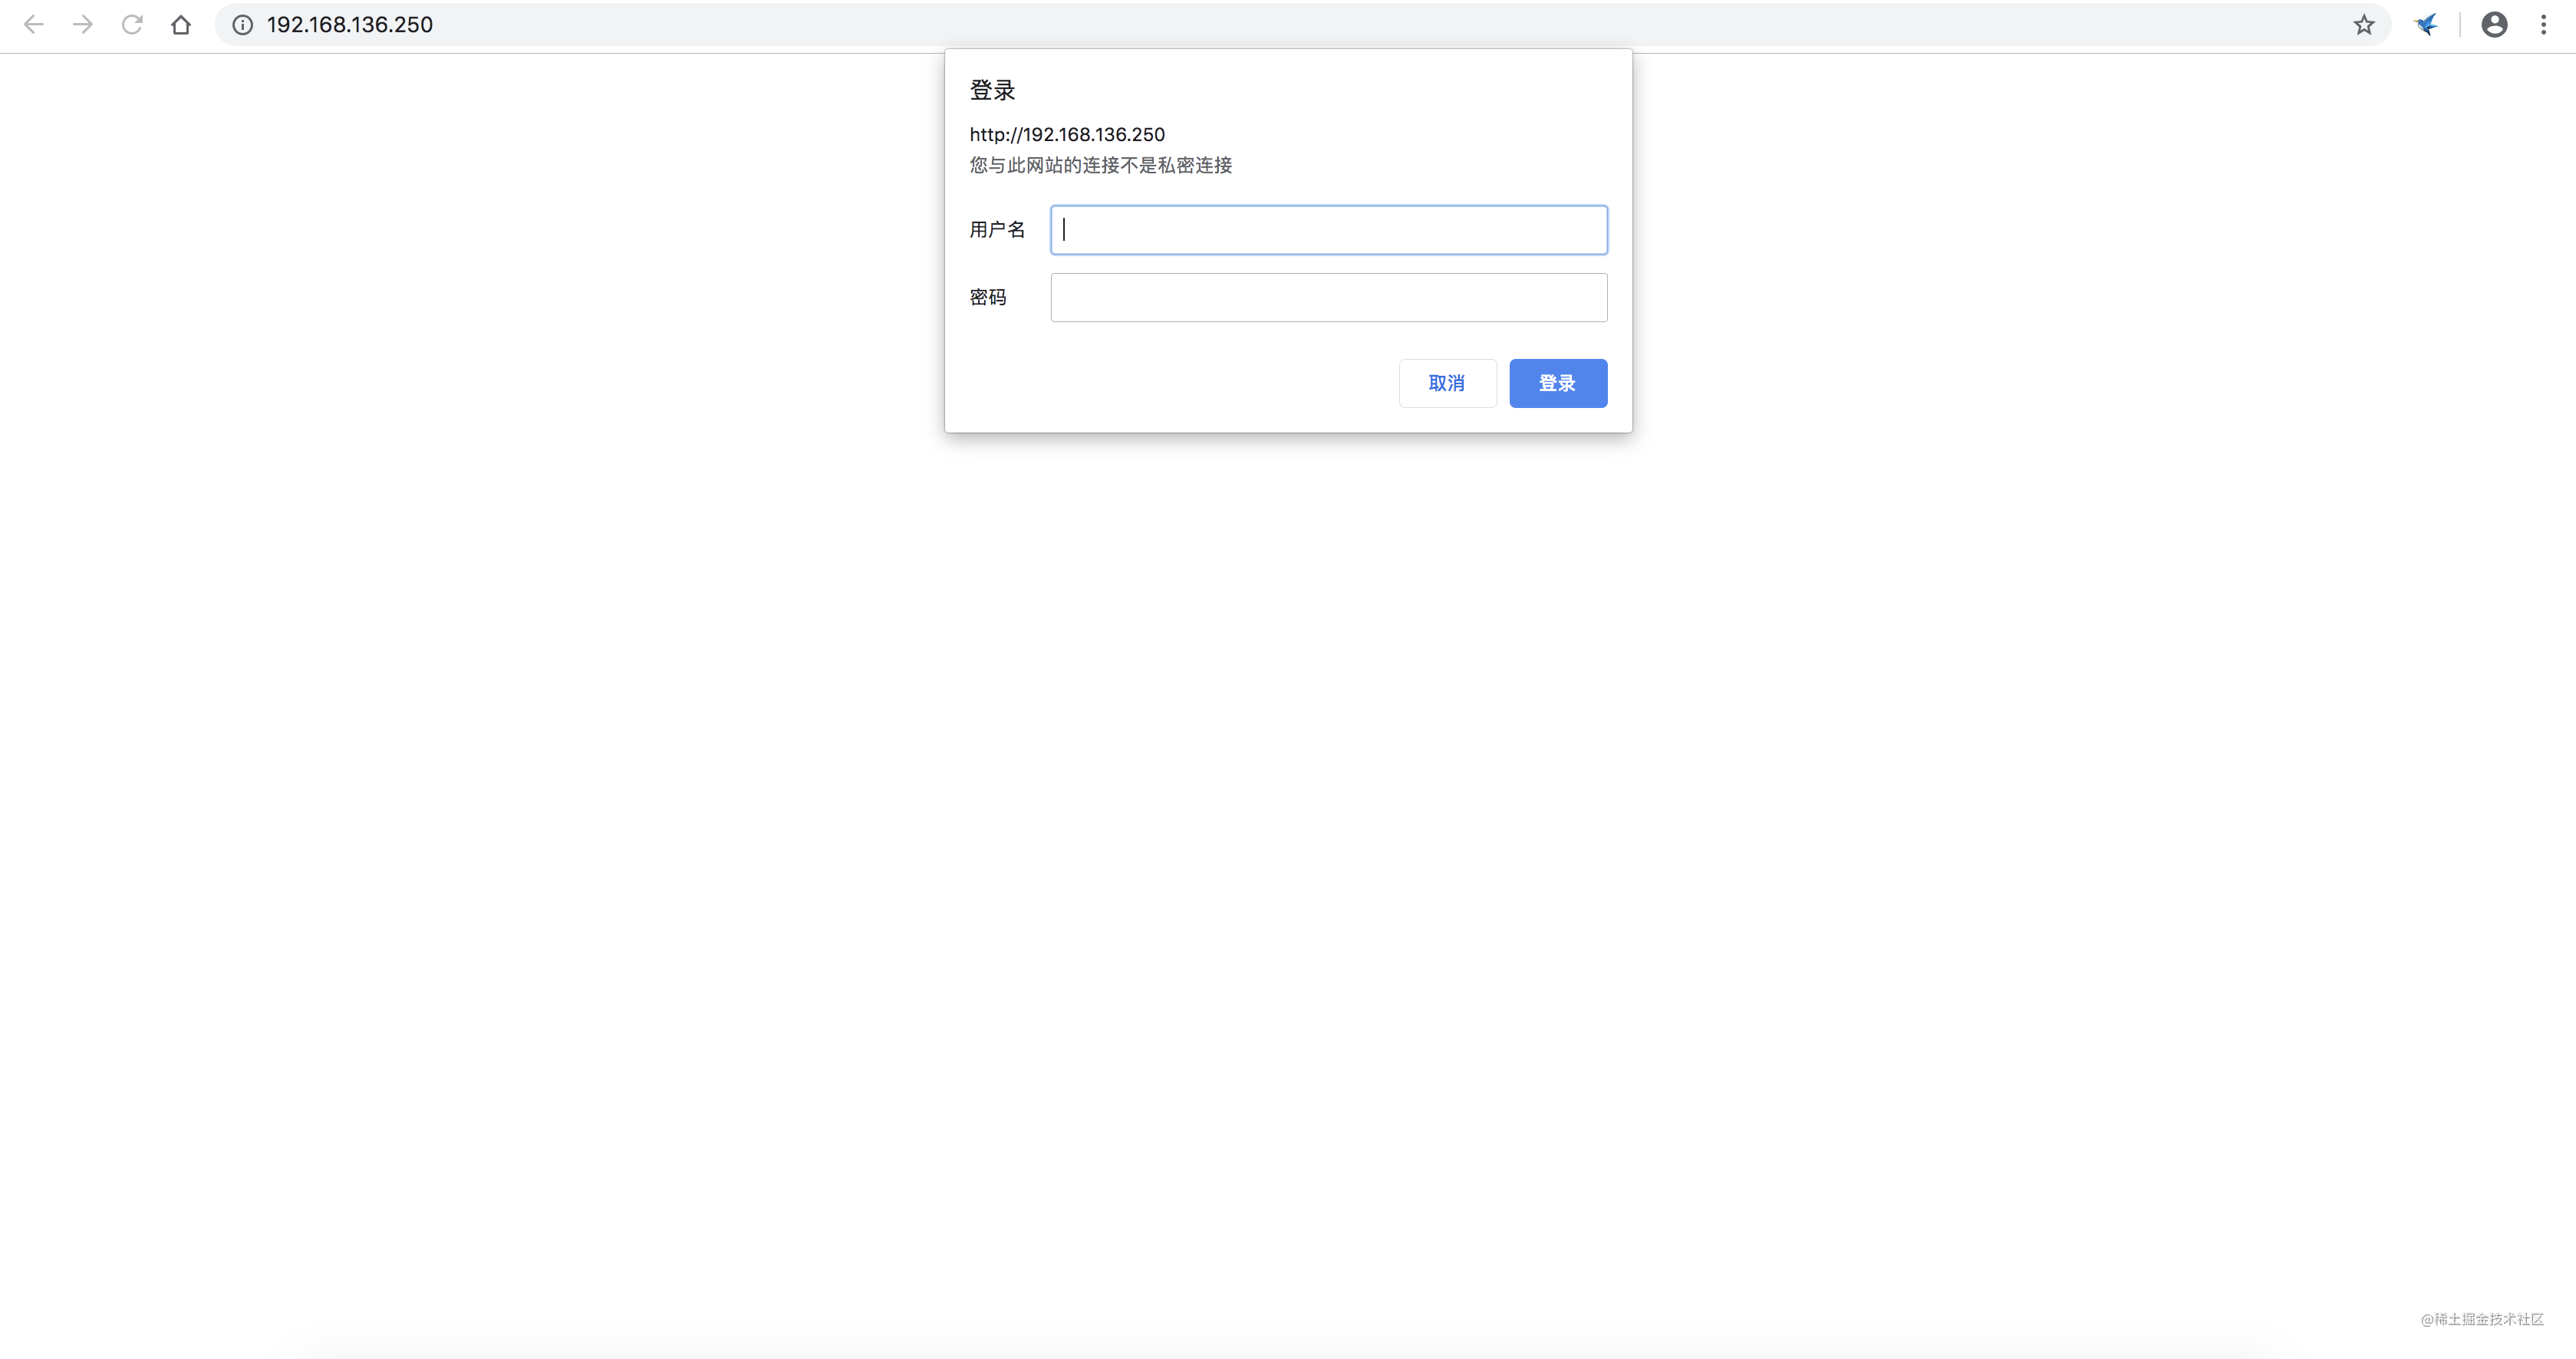Click the 您与此网站的连接不是私密连接 warning text
This screenshot has width=2576, height=1359.
(x=1101, y=165)
